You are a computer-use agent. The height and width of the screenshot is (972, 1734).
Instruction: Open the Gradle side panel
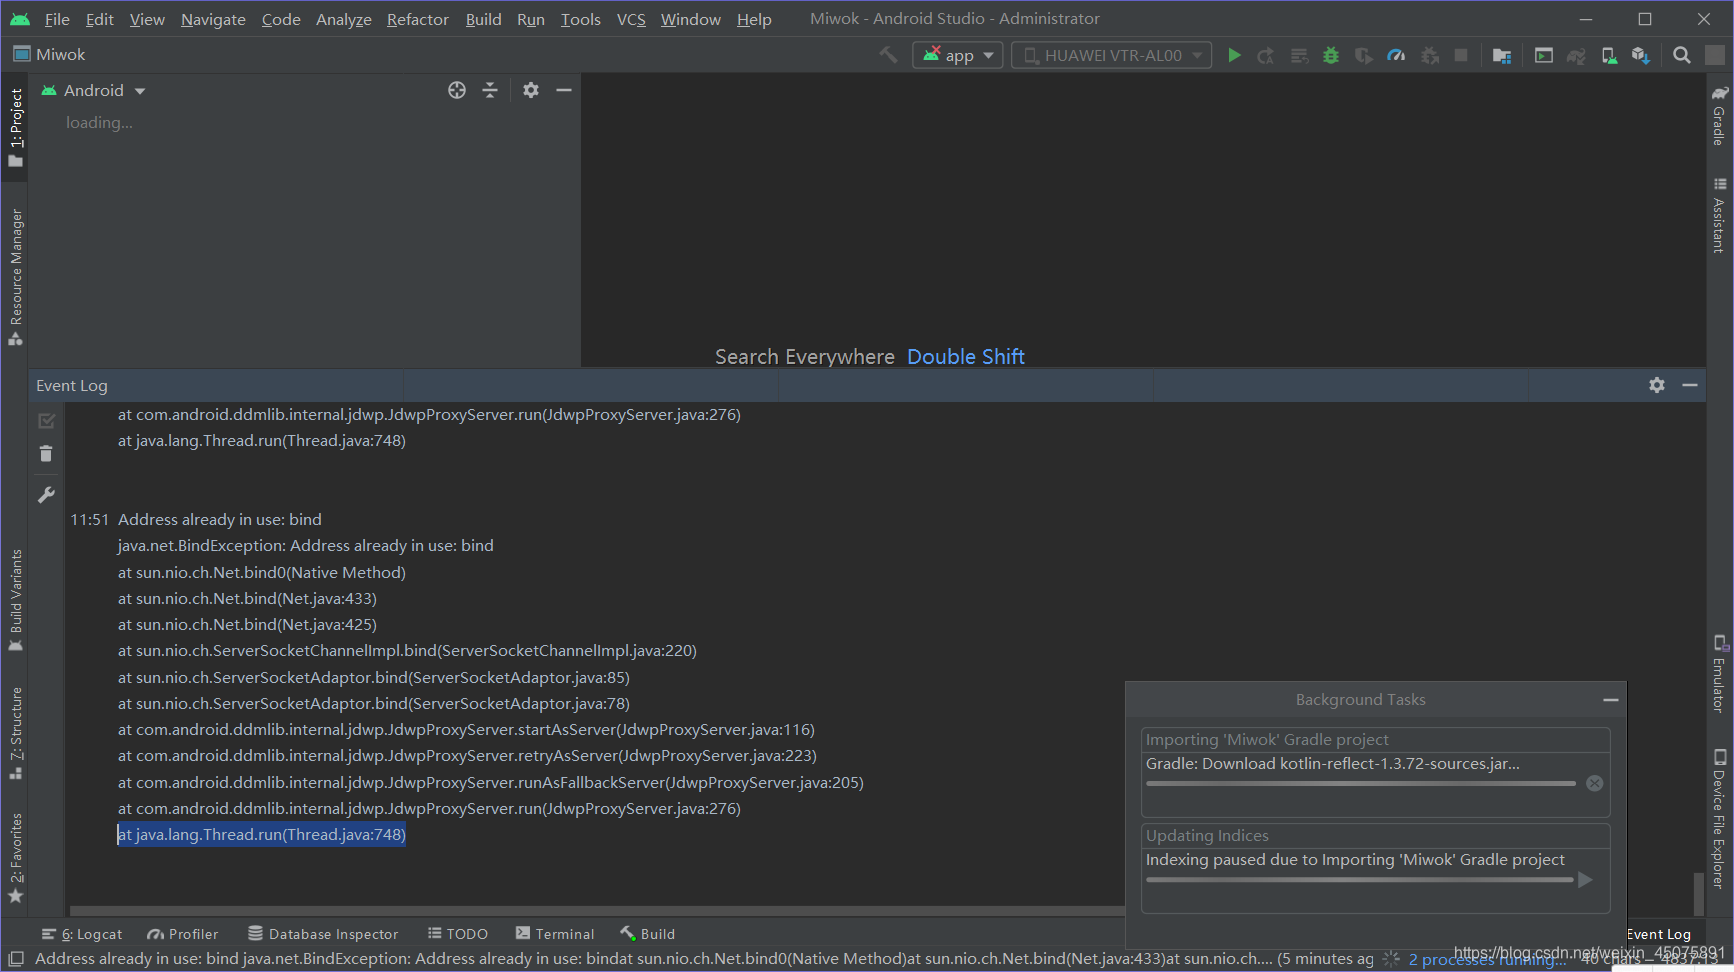point(1719,116)
